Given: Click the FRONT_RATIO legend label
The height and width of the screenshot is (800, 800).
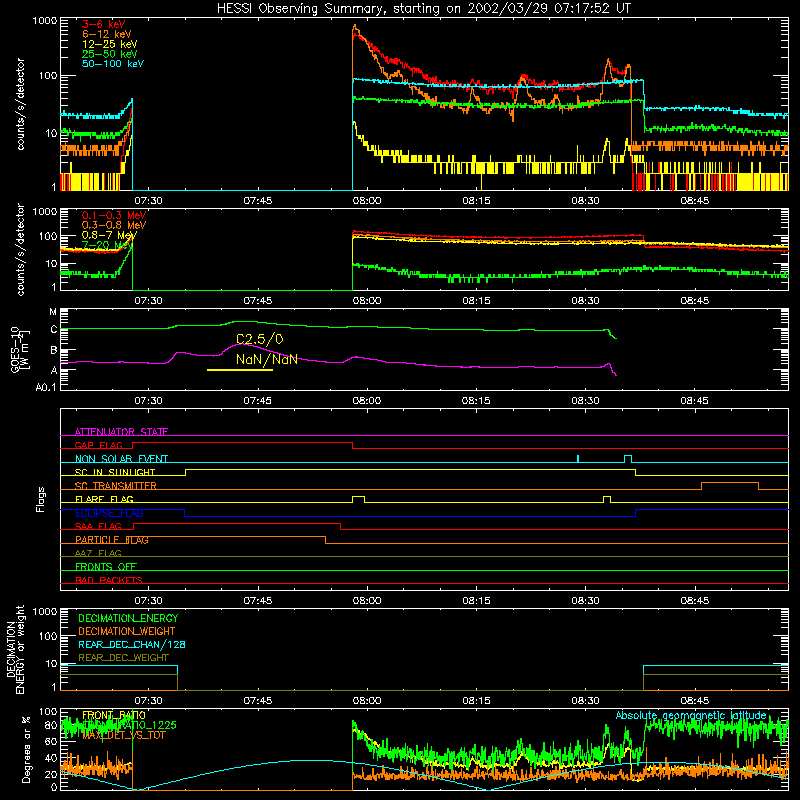Looking at the screenshot, I should pos(114,715).
